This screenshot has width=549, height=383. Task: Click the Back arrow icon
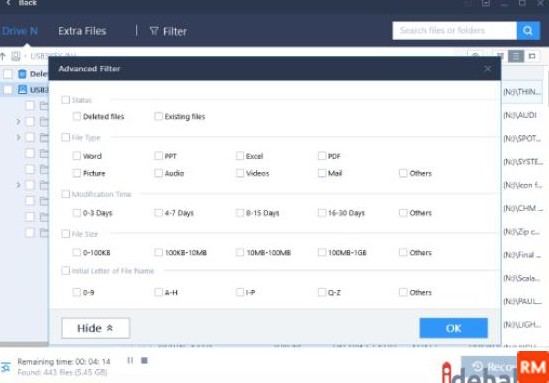(x=9, y=3)
